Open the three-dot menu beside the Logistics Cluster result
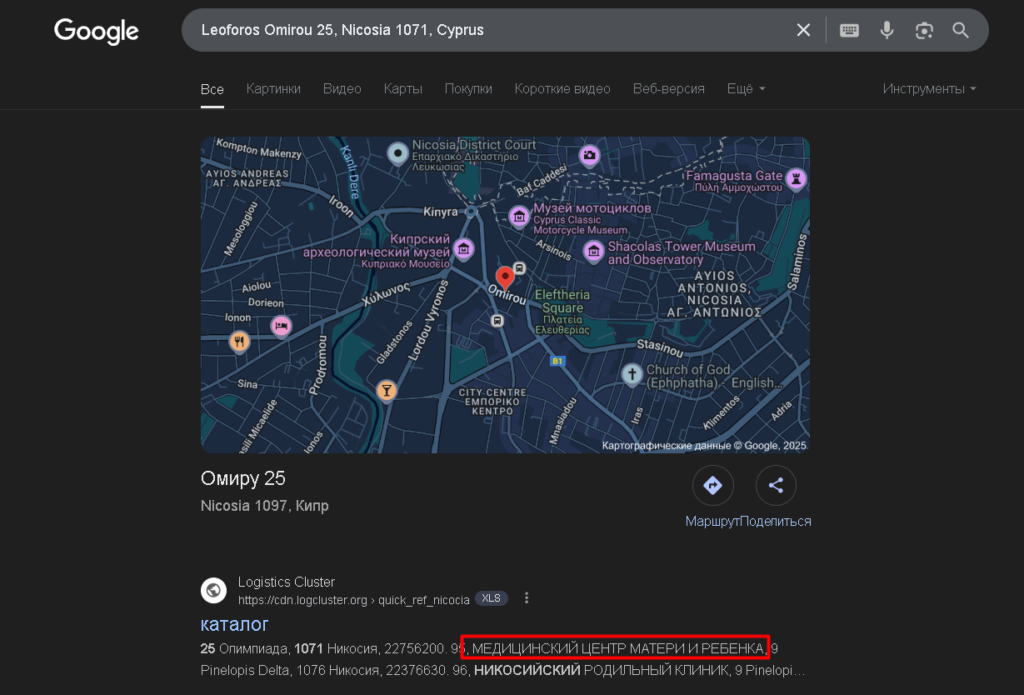This screenshot has width=1024, height=695. pos(526,598)
